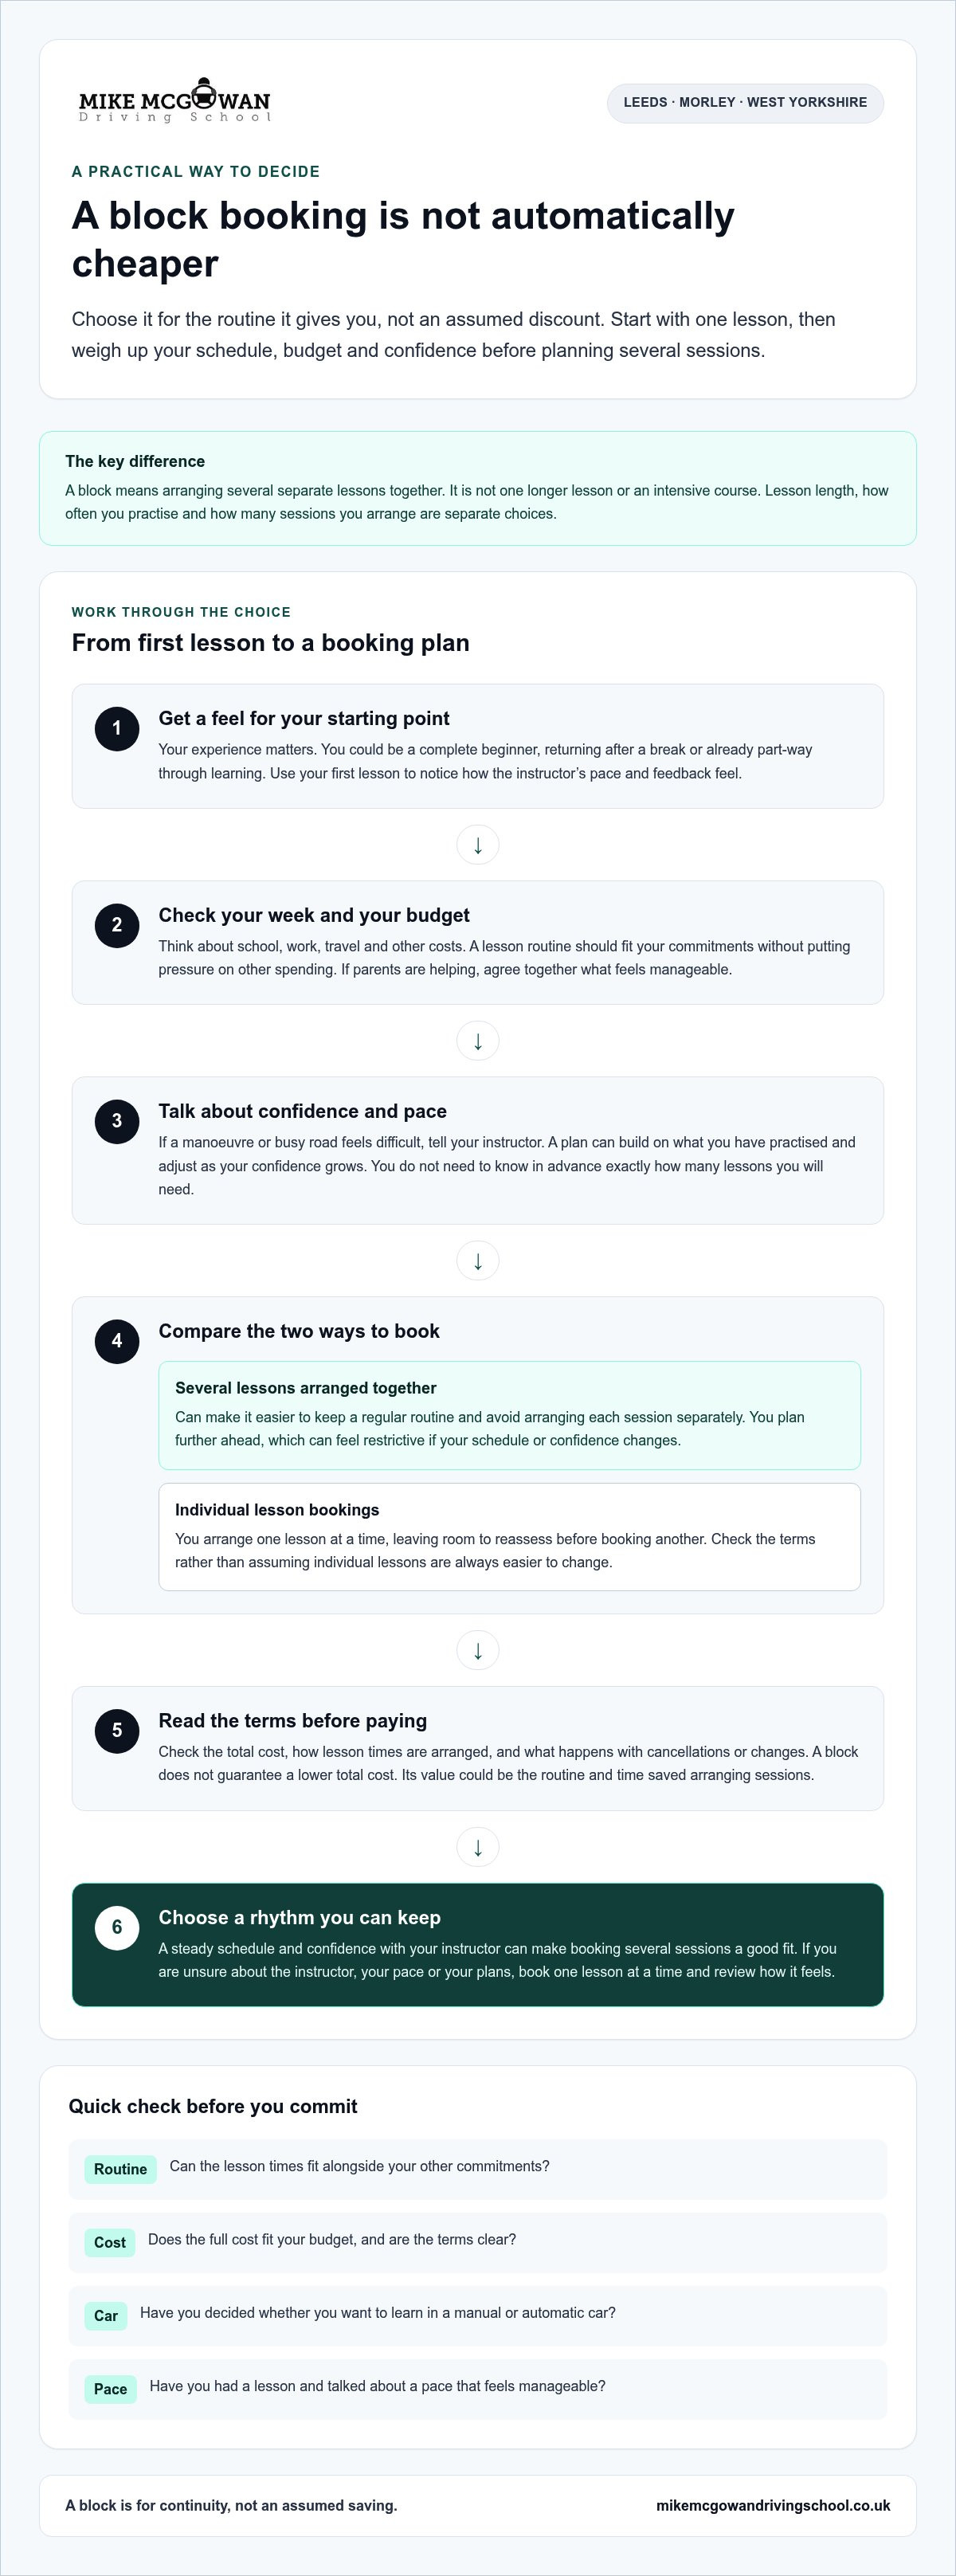
Task: Select the Individual lesson bookings card
Action: pos(510,1537)
